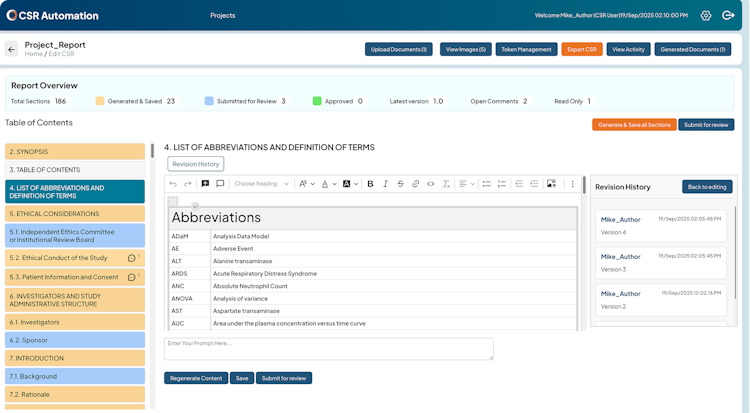750x413 pixels.
Task: Toggle bold formatting
Action: (x=370, y=184)
